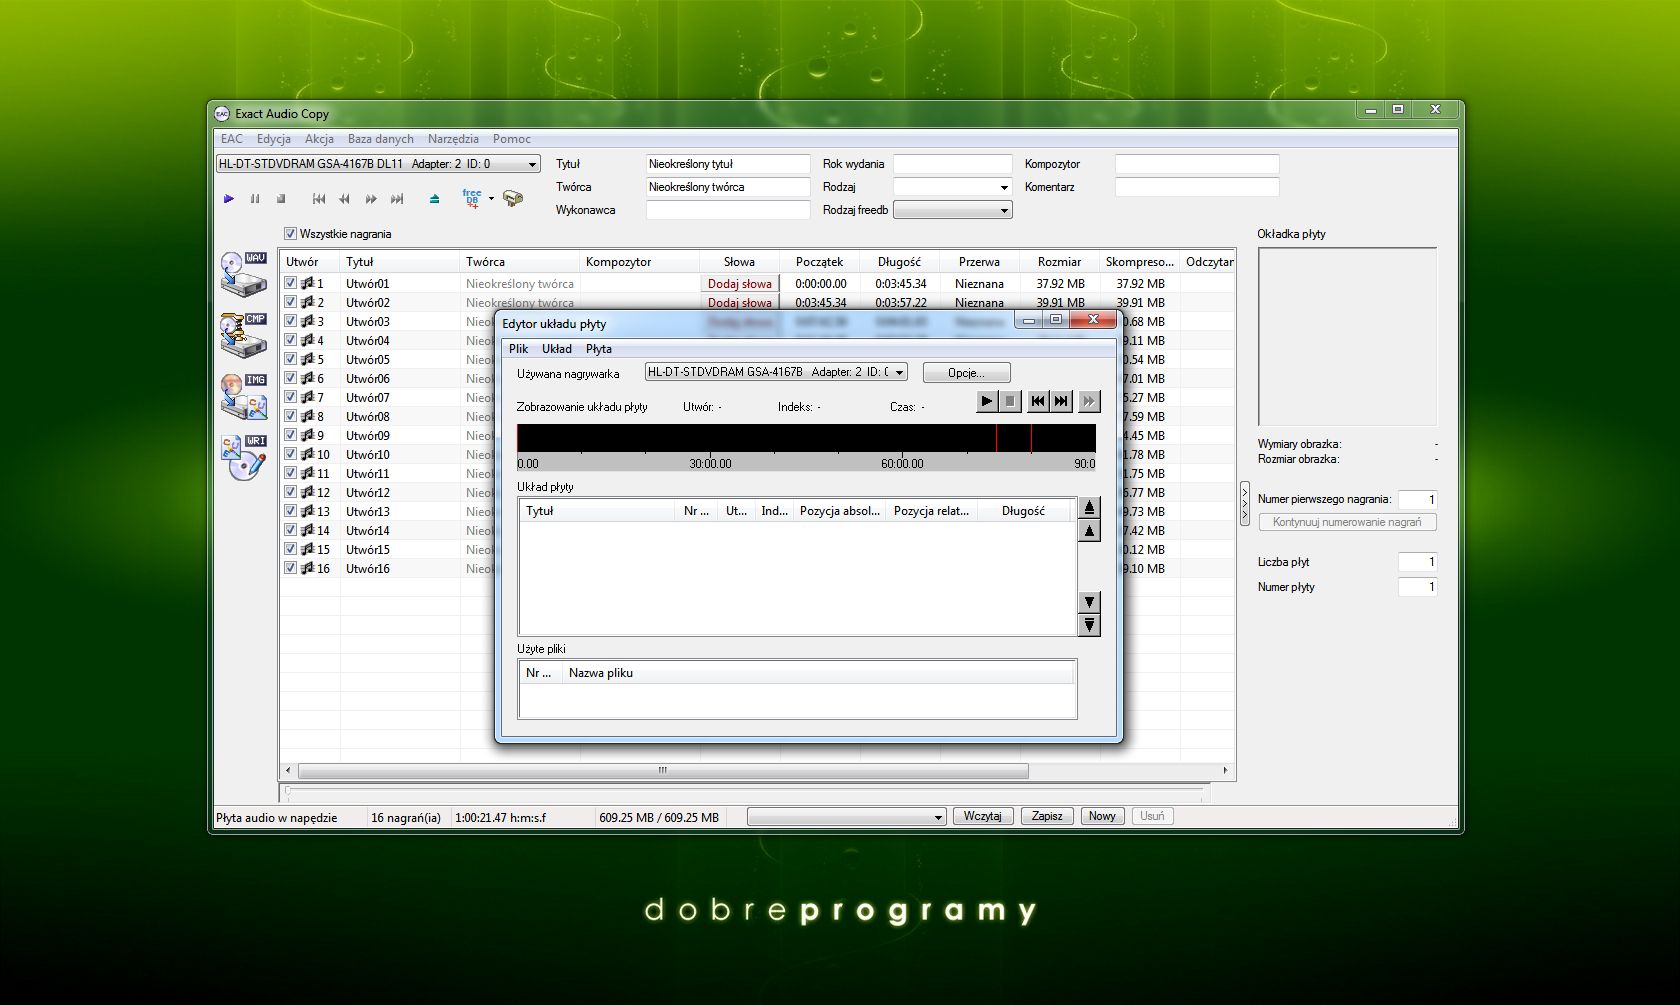The width and height of the screenshot is (1680, 1005).
Task: Open the Plik menu in the layout editor
Action: (x=518, y=349)
